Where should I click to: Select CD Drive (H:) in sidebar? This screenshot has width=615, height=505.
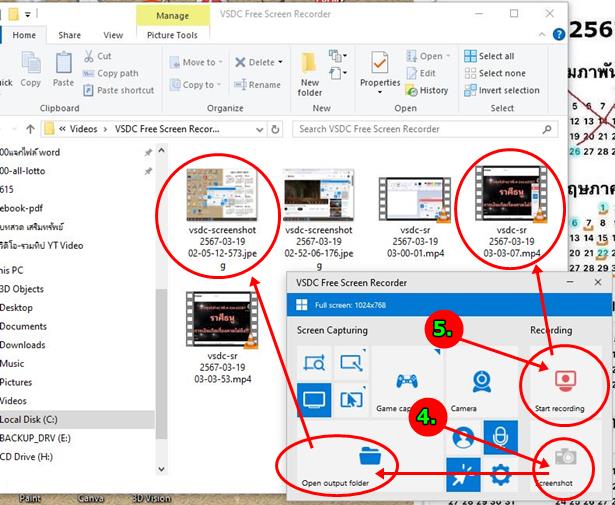(27, 457)
